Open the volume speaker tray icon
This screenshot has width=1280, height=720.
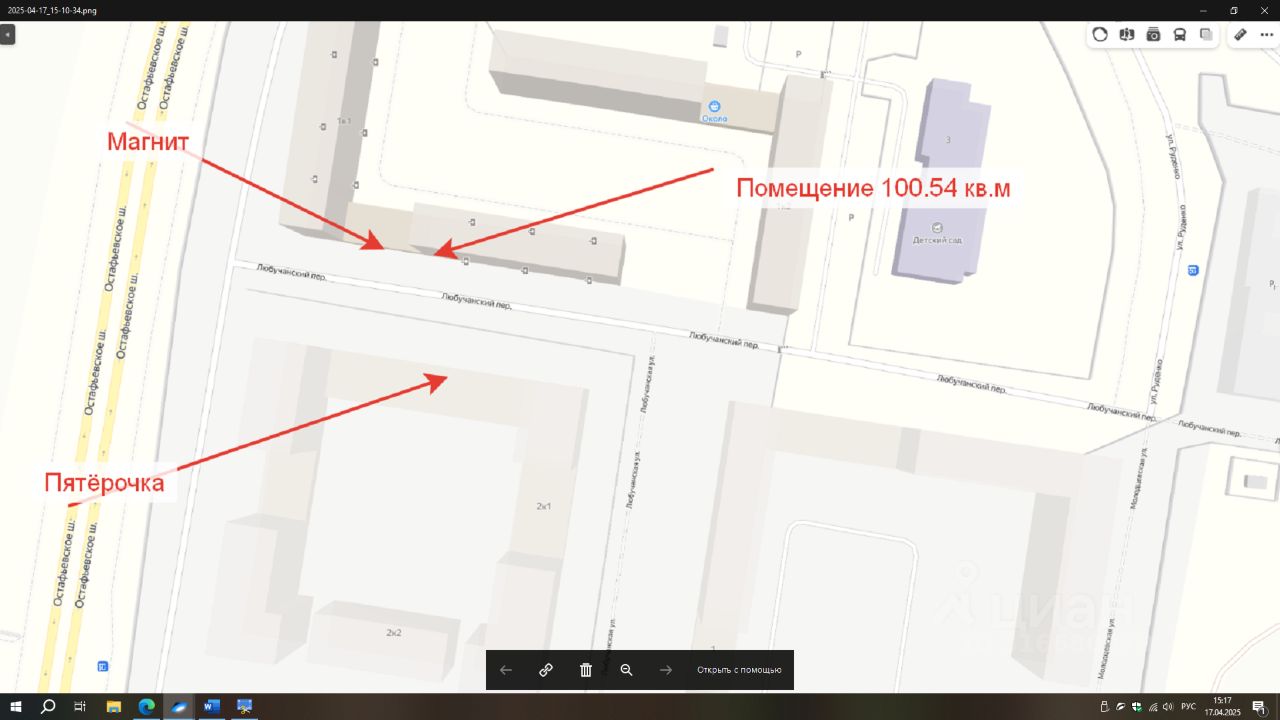(1167, 707)
